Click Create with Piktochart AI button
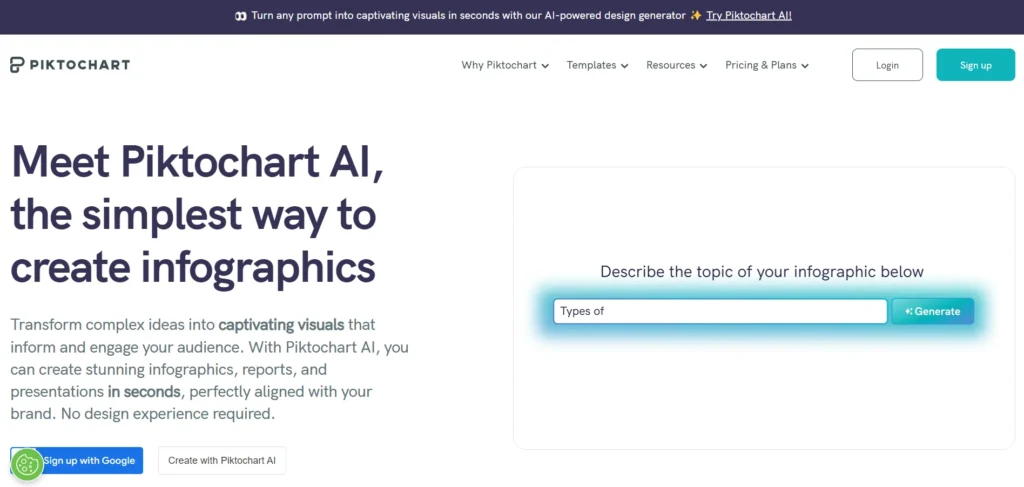 (222, 460)
